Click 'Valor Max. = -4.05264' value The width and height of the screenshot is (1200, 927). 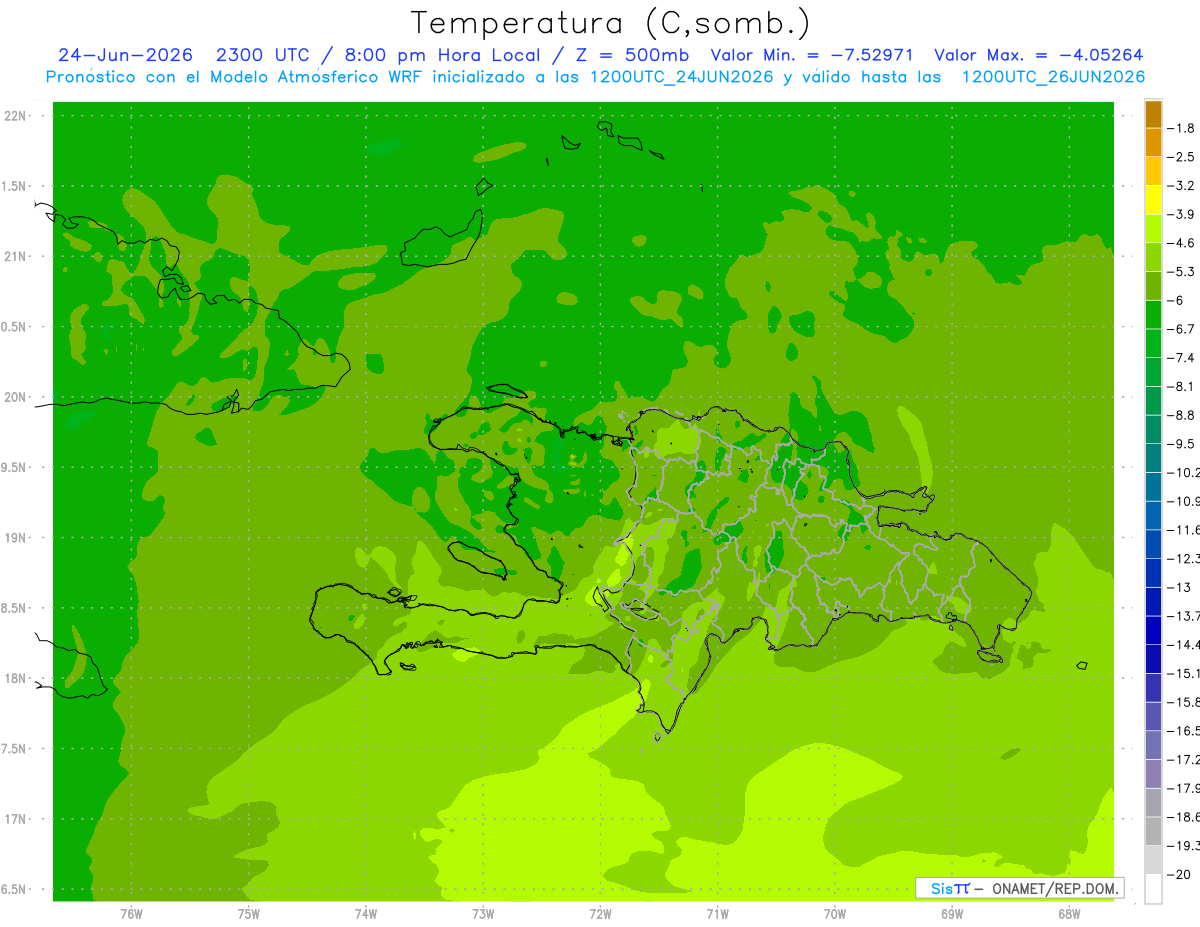1038,55
